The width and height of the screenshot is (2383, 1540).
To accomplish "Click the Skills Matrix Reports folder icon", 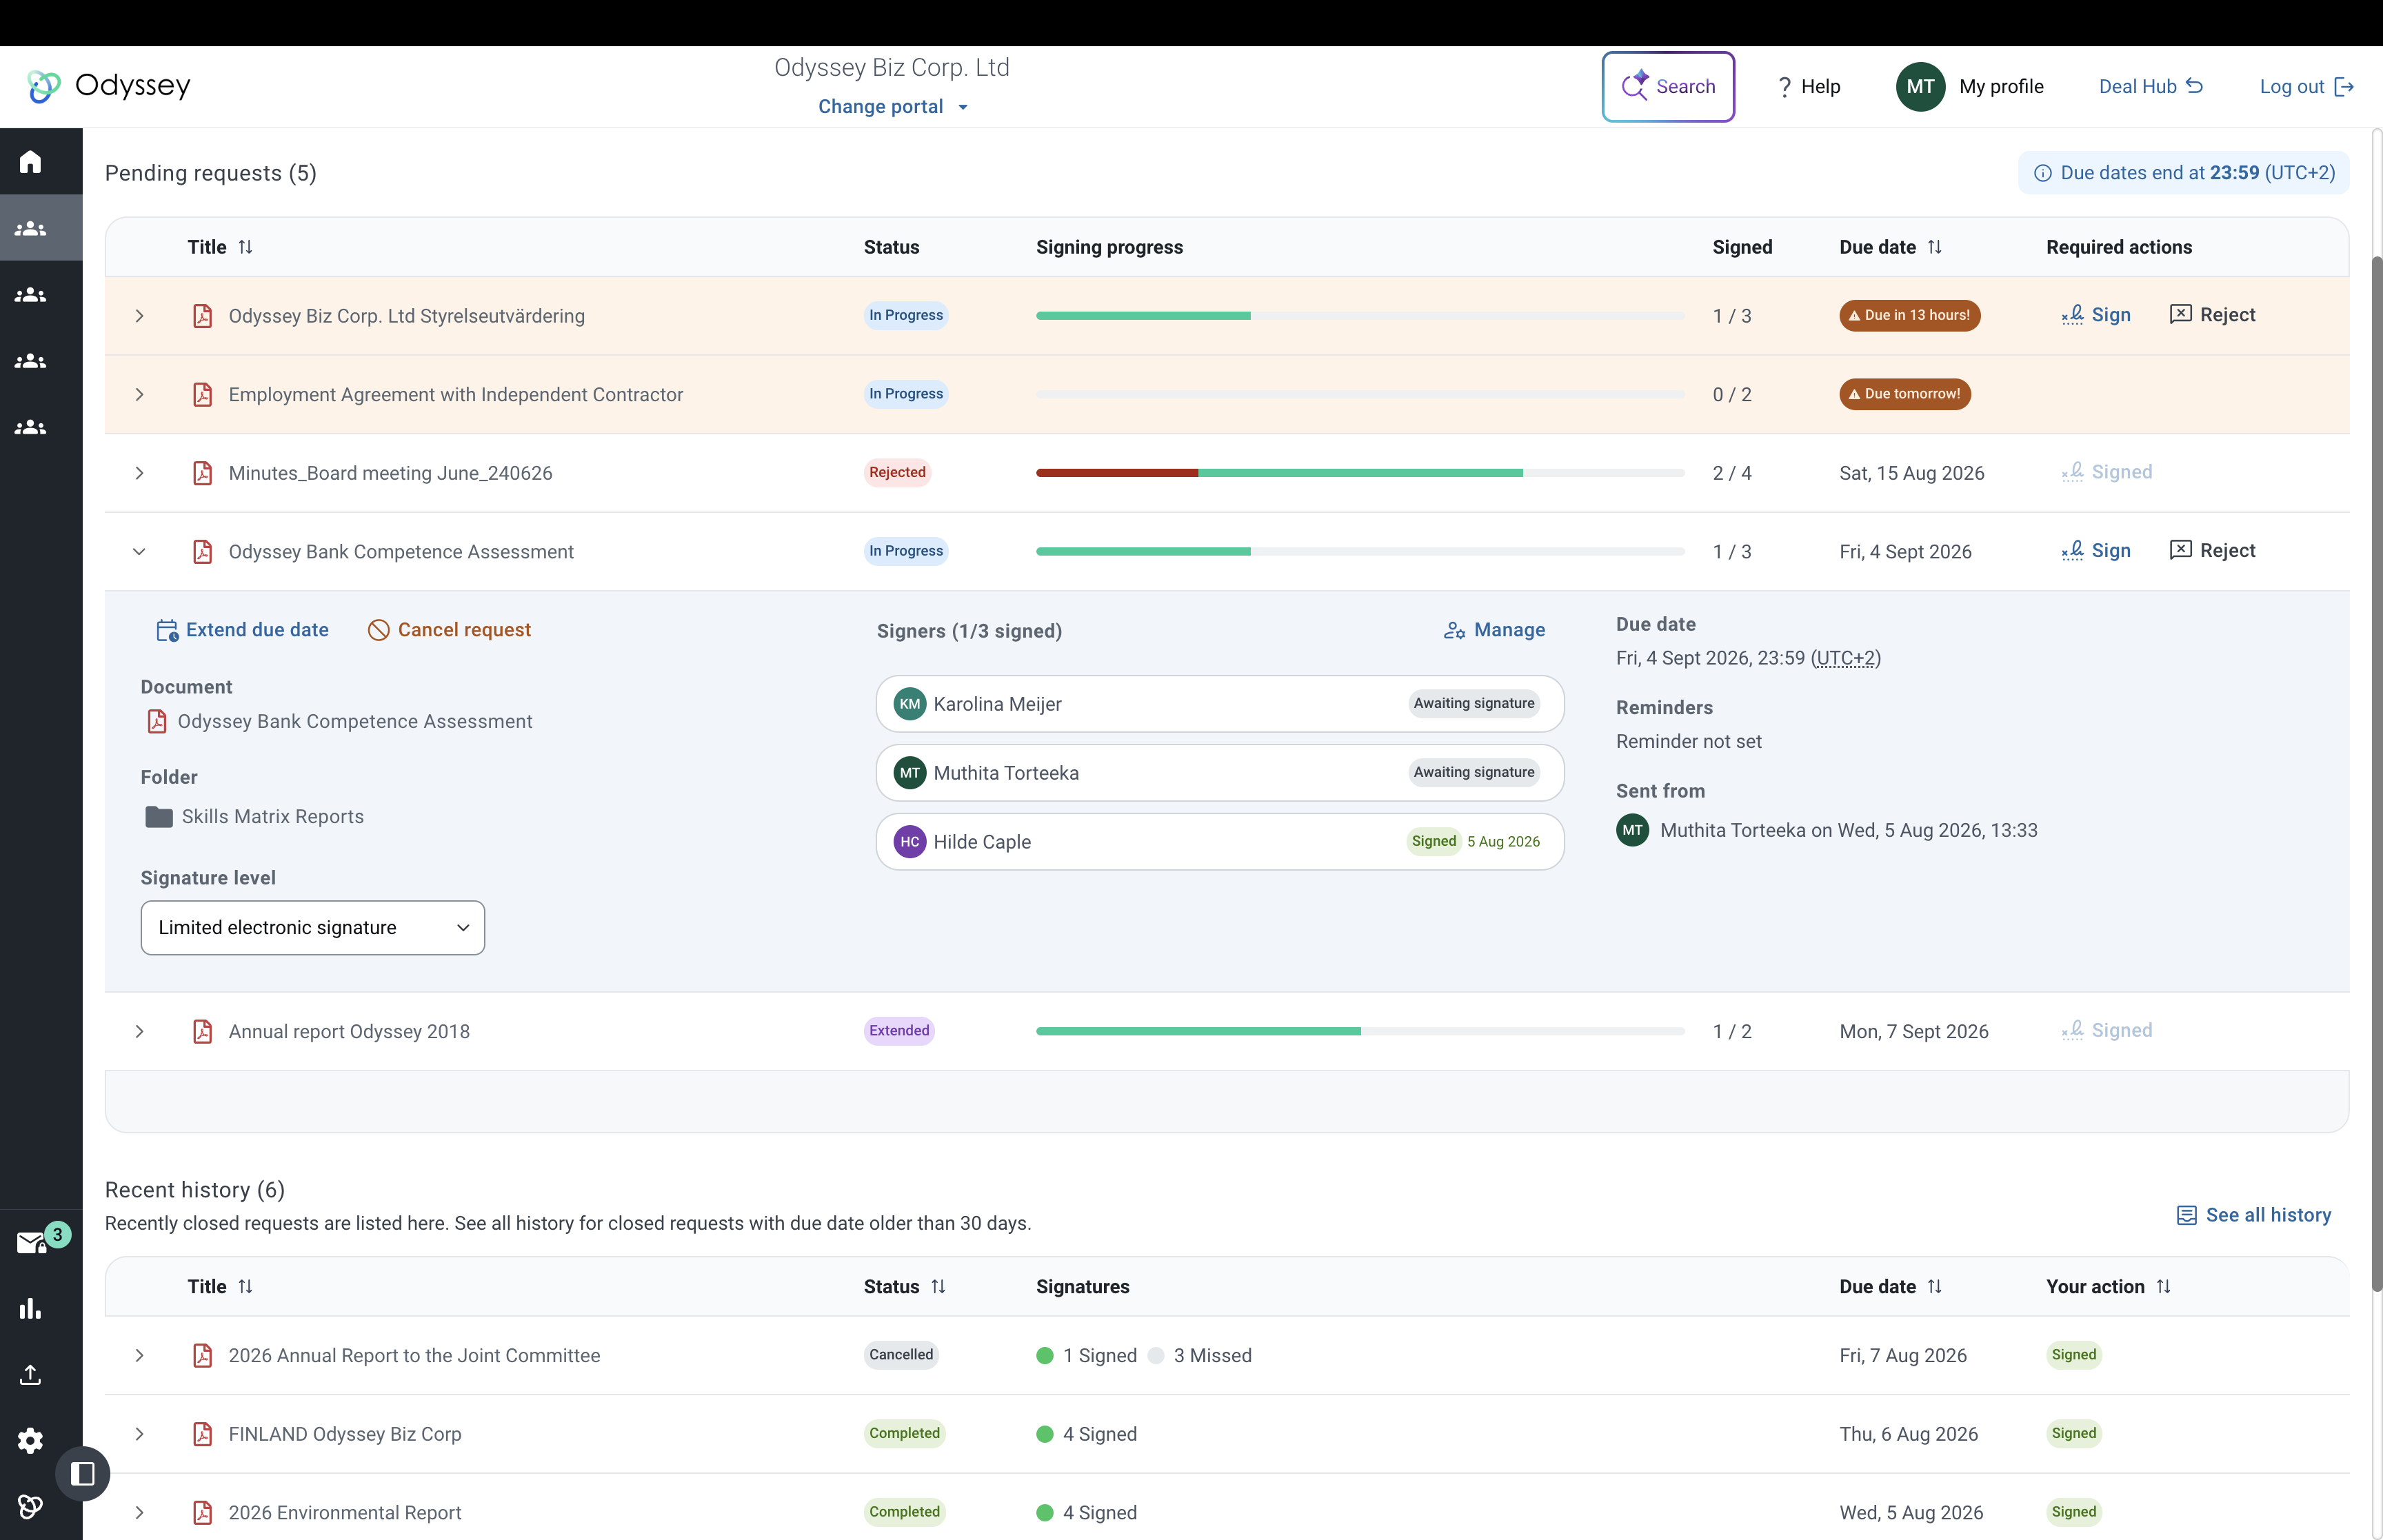I will point(159,817).
